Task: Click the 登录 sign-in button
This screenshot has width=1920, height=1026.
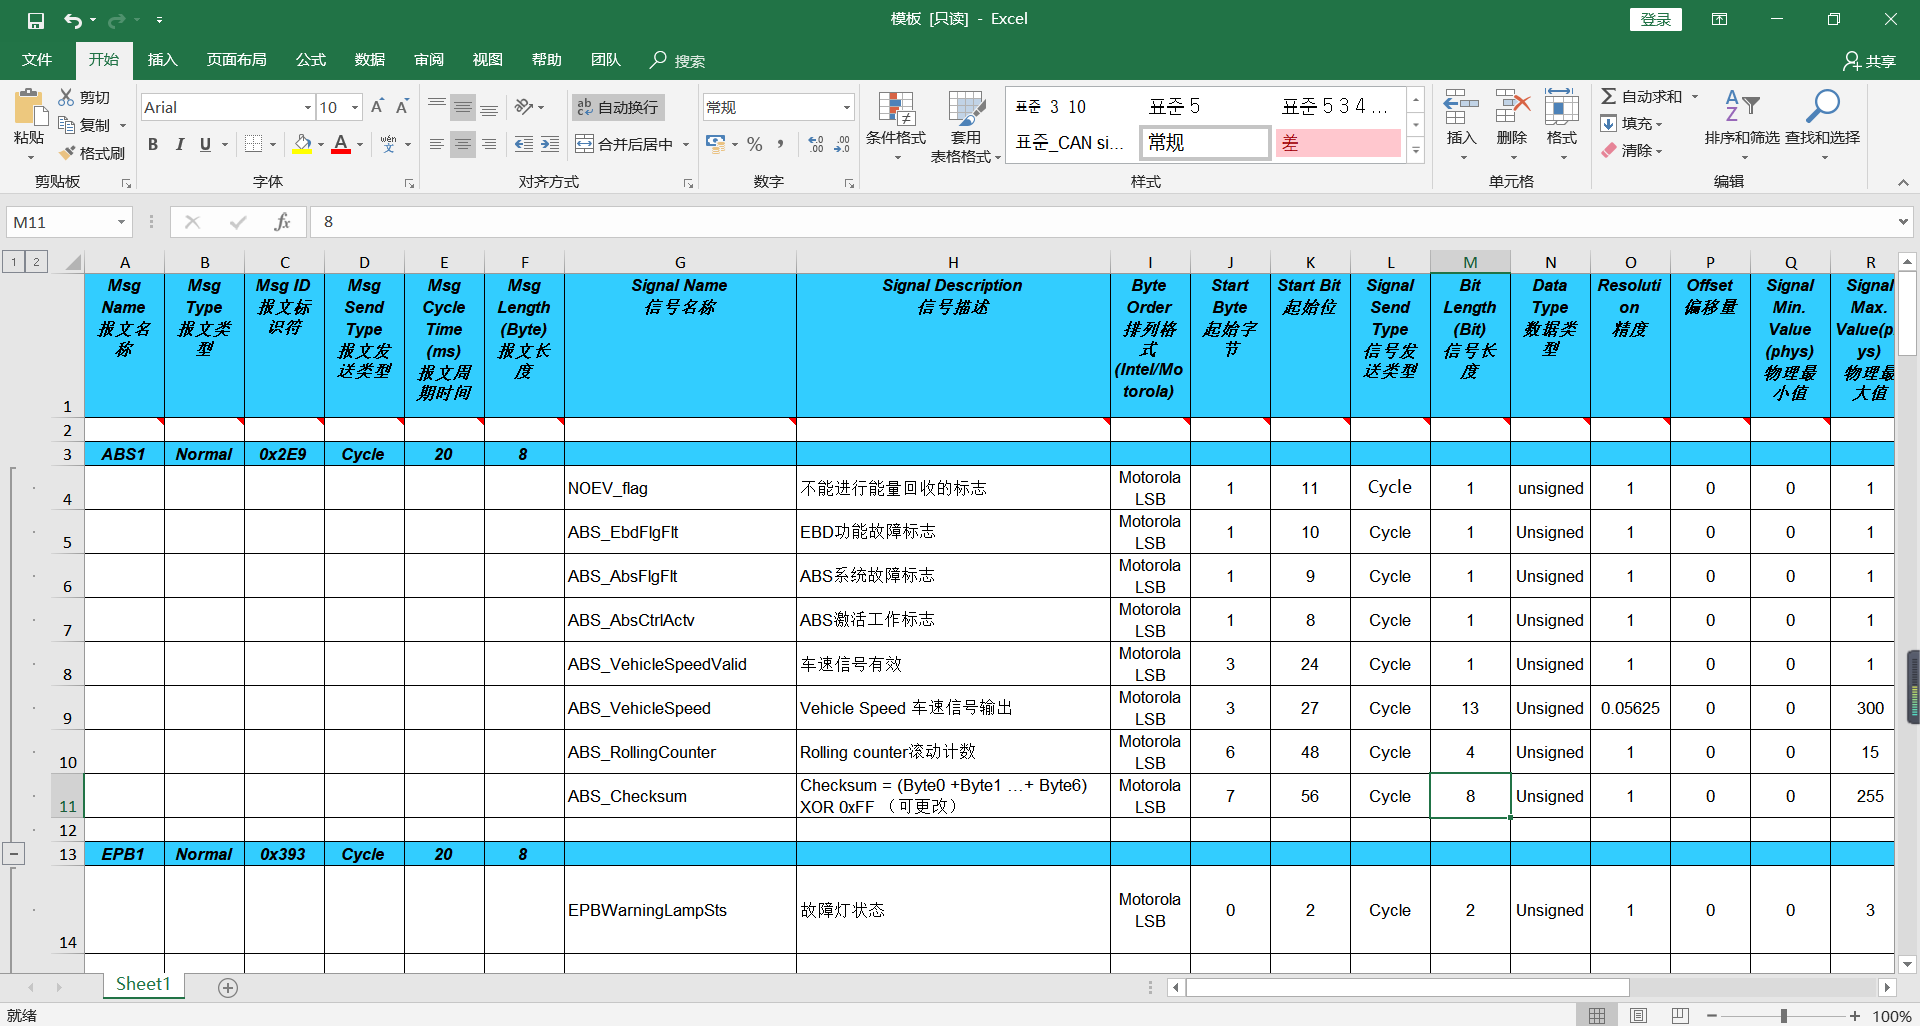Action: coord(1655,19)
